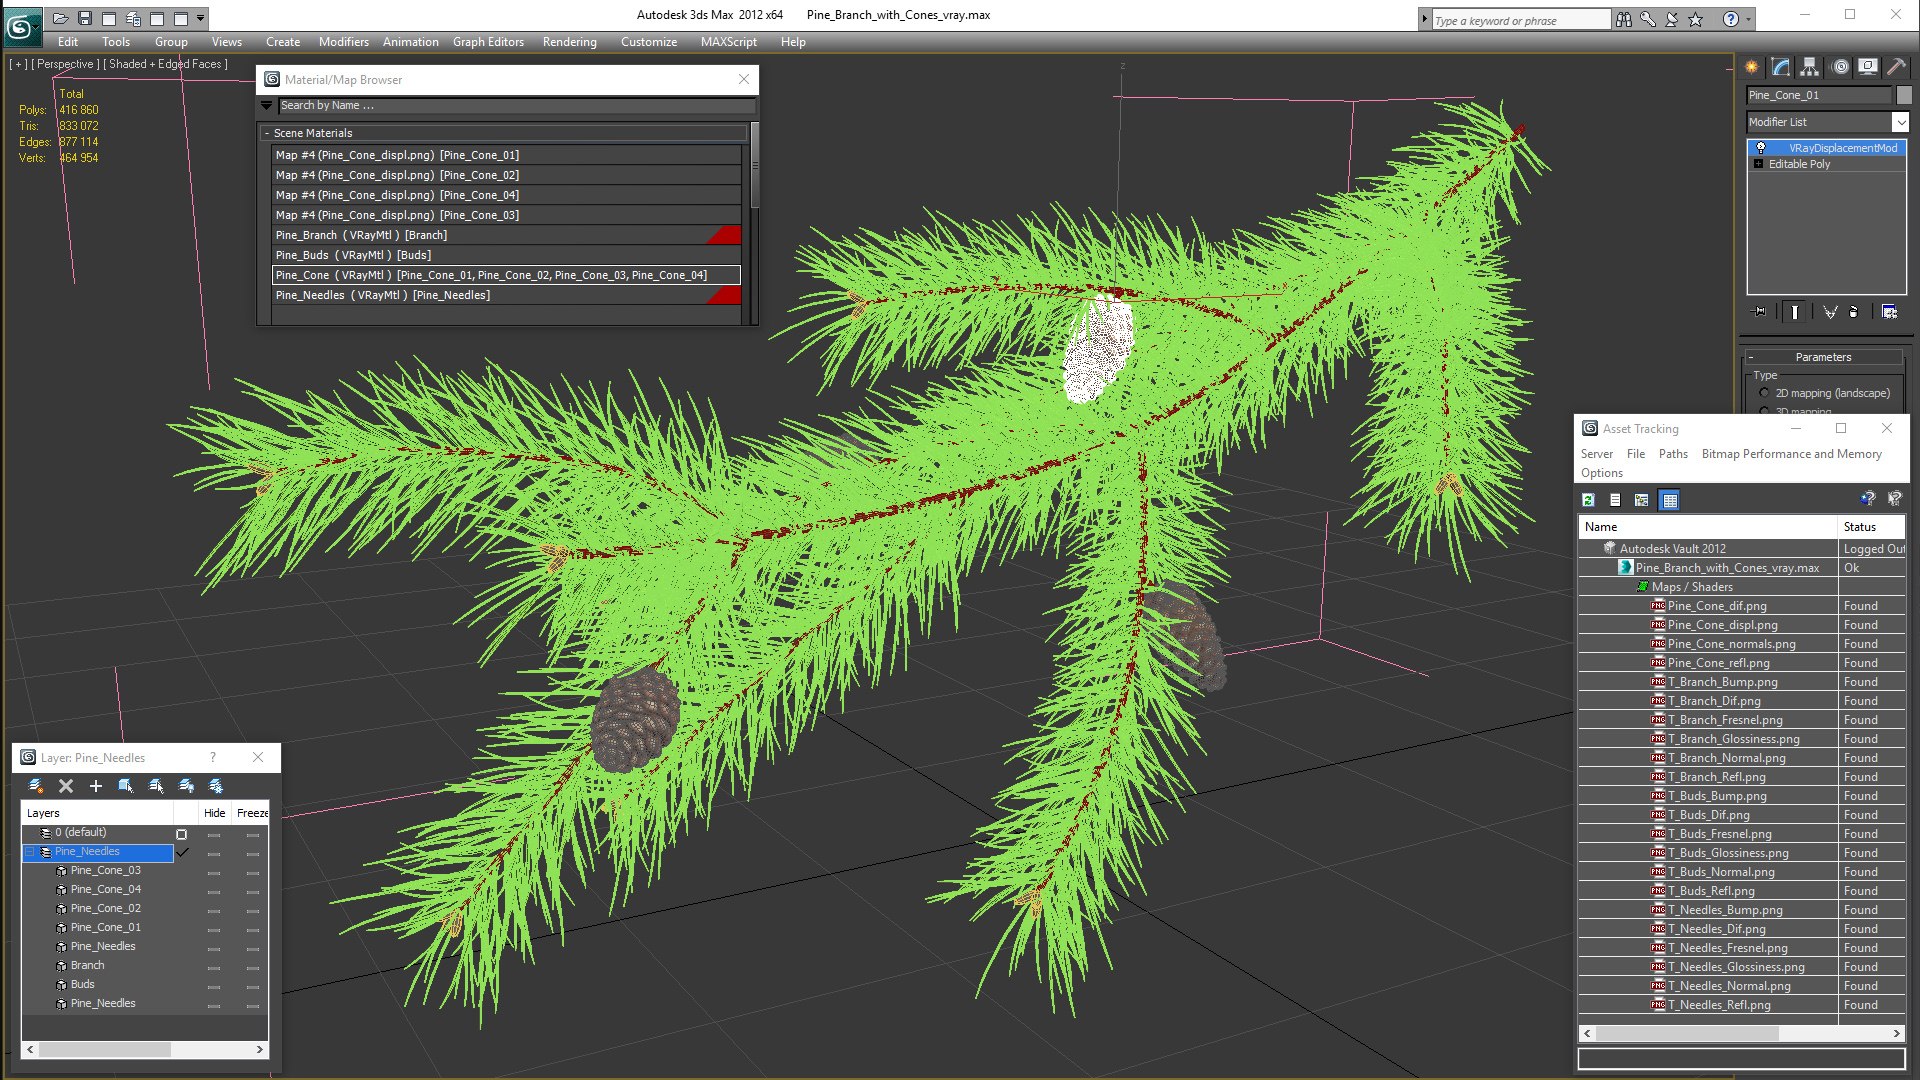Click Create New Layer icon in Layer dialog
Screen dimensions: 1920x1080
click(36, 786)
